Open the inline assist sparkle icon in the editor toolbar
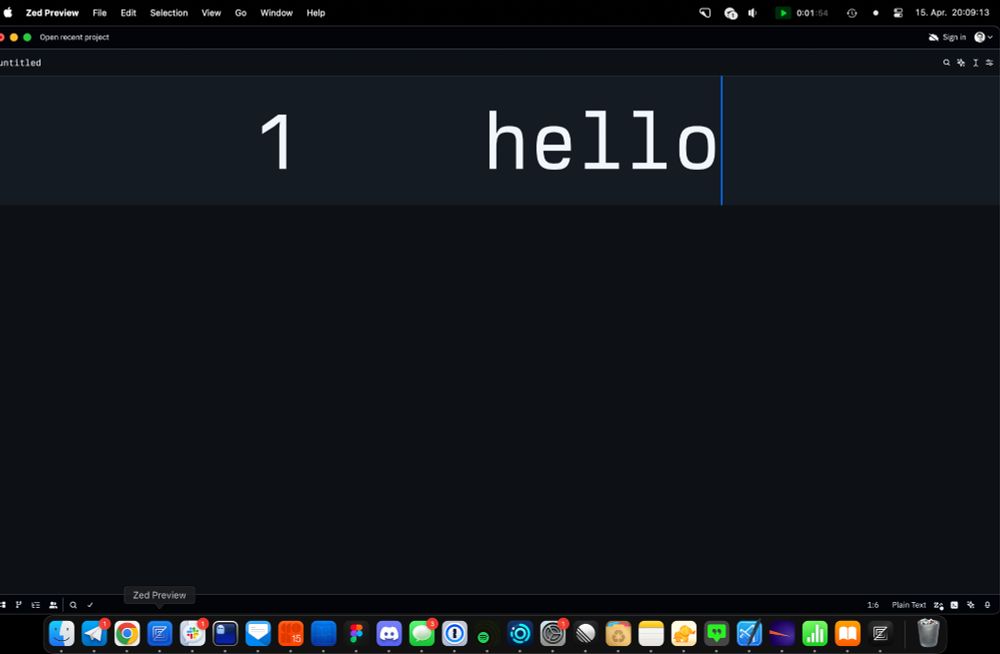Screen dimensions: 1000x654 [x=961, y=63]
